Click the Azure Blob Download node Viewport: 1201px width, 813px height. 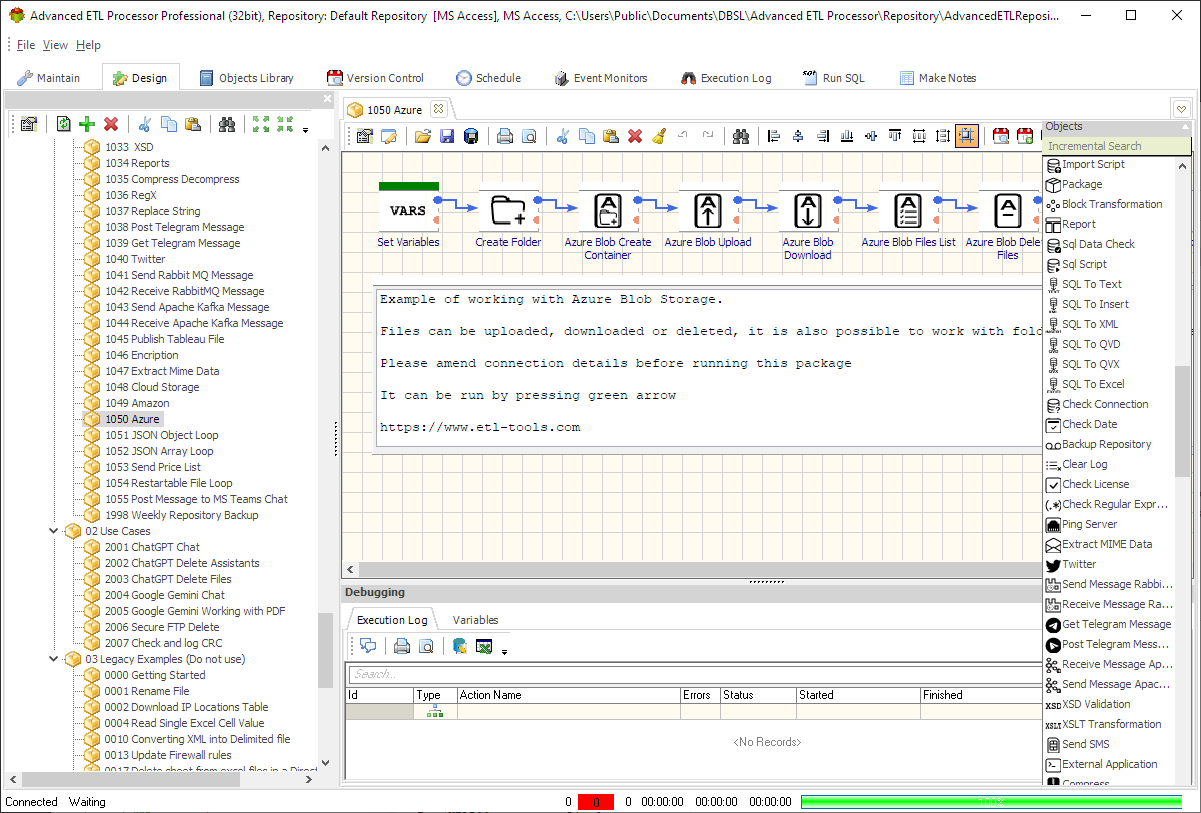tap(808, 211)
